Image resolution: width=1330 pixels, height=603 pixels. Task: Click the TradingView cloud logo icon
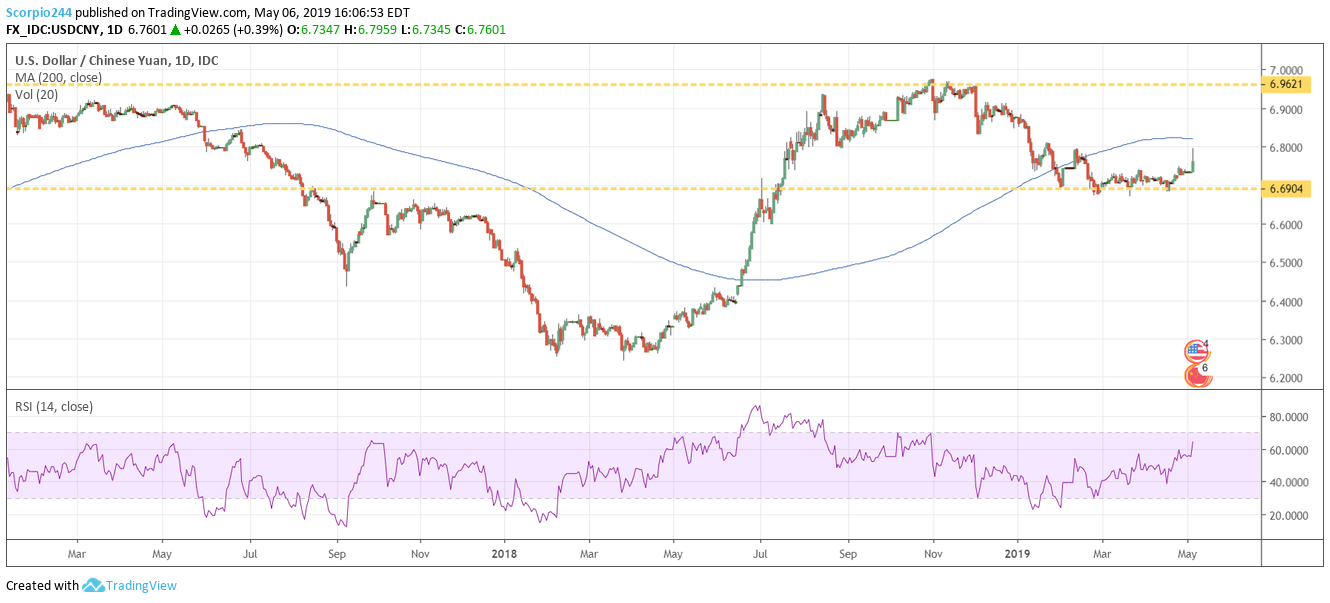(94, 586)
